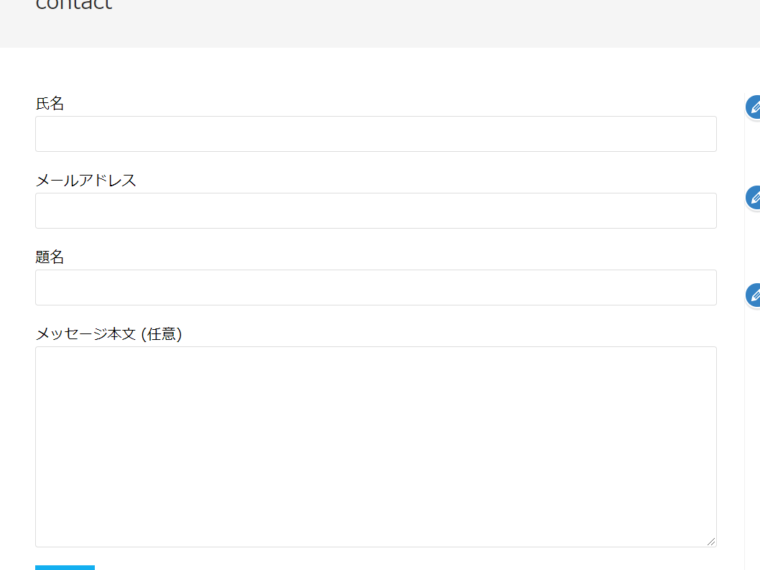Click the メールアドレス label text
760x570 pixels.
[86, 180]
